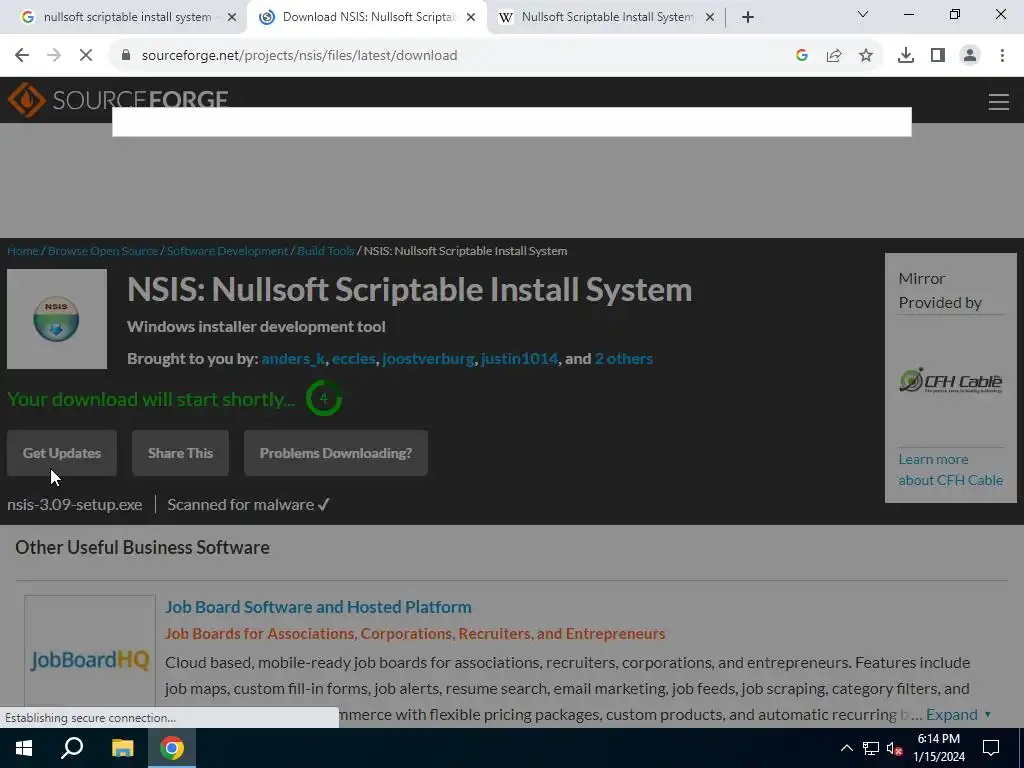
Task: Open Job Board Software and Hosted Platform
Action: point(318,607)
